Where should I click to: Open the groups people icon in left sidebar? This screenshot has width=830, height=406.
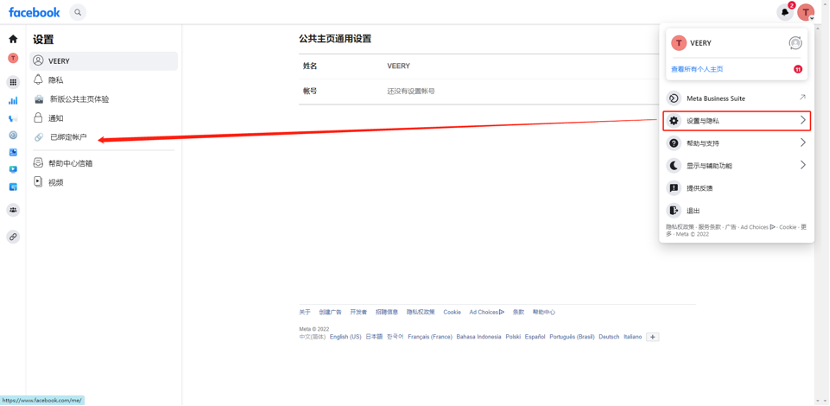(x=13, y=210)
